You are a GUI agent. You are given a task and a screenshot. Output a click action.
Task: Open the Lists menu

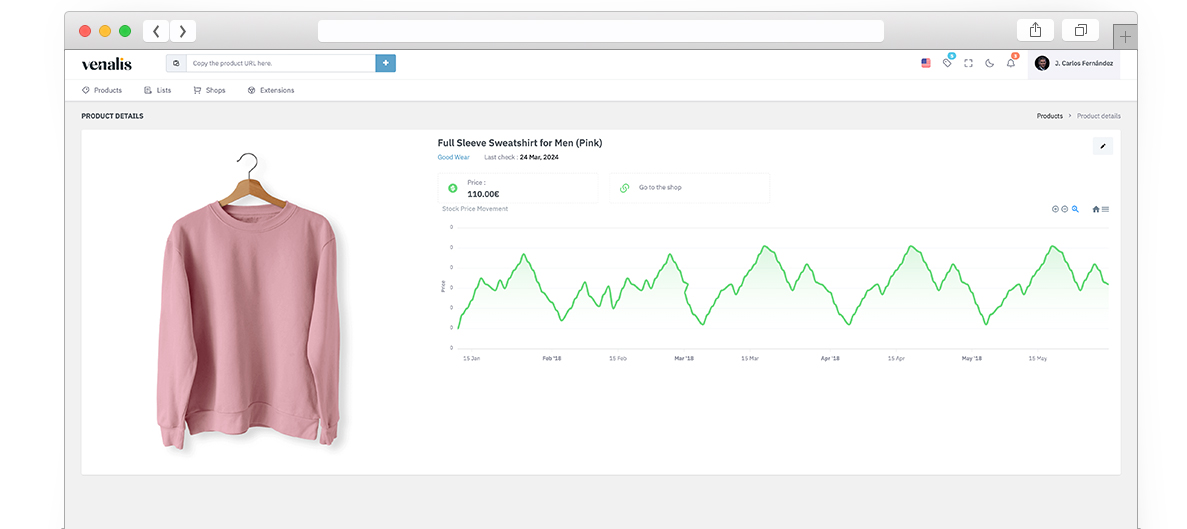point(158,90)
